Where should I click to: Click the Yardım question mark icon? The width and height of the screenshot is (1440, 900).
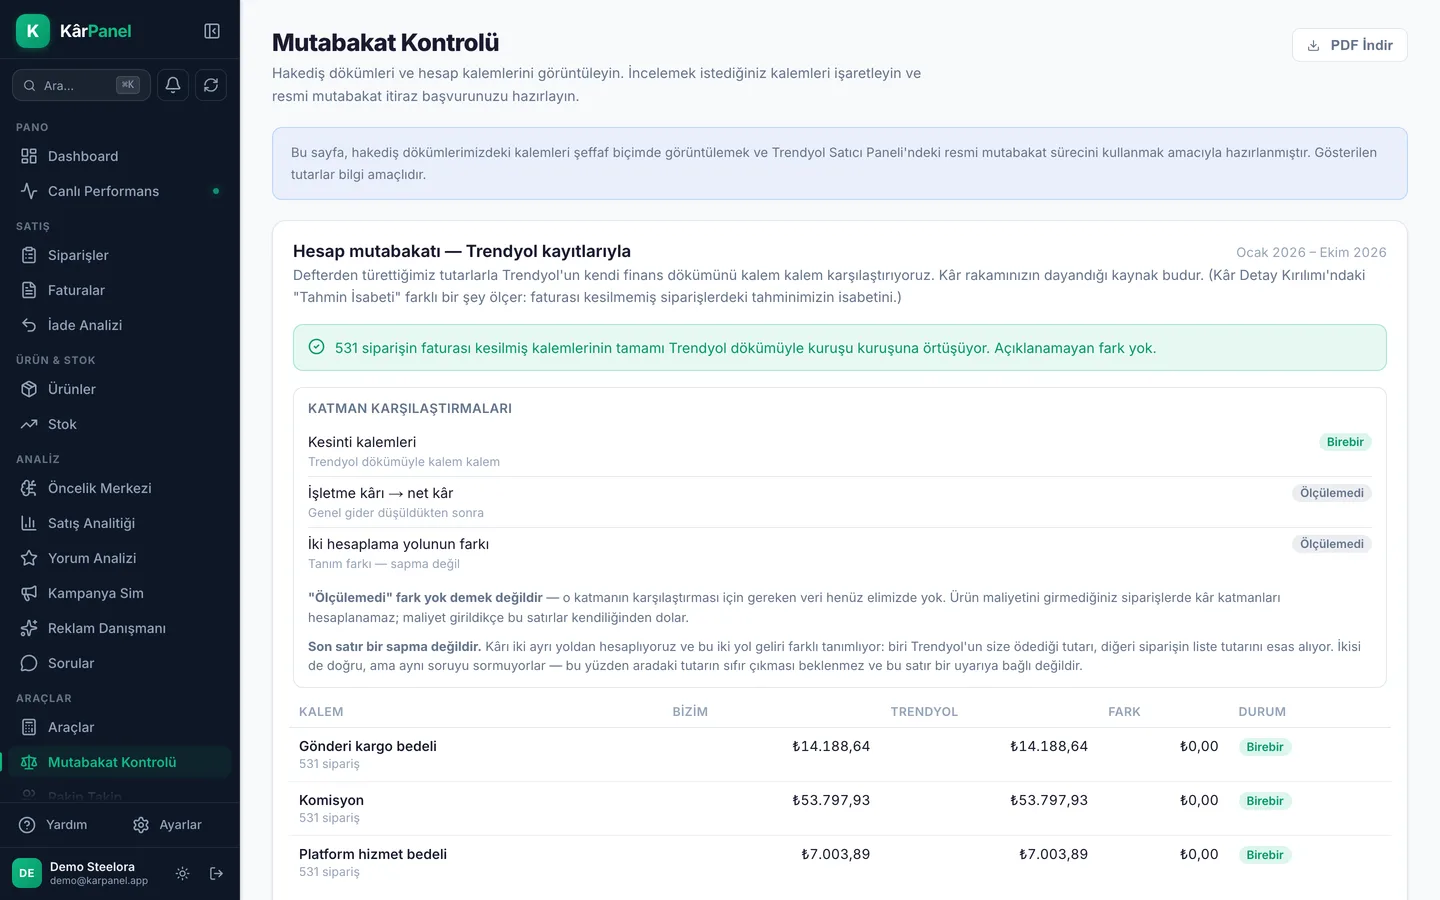pos(27,825)
